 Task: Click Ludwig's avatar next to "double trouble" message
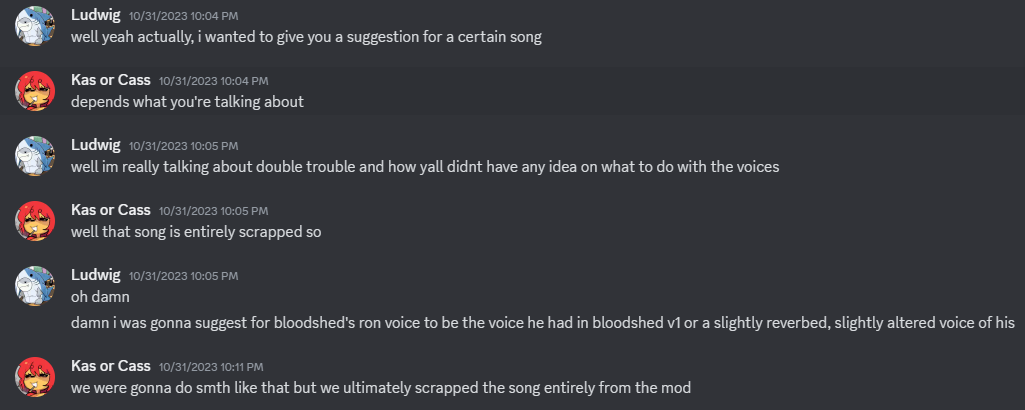[34, 157]
